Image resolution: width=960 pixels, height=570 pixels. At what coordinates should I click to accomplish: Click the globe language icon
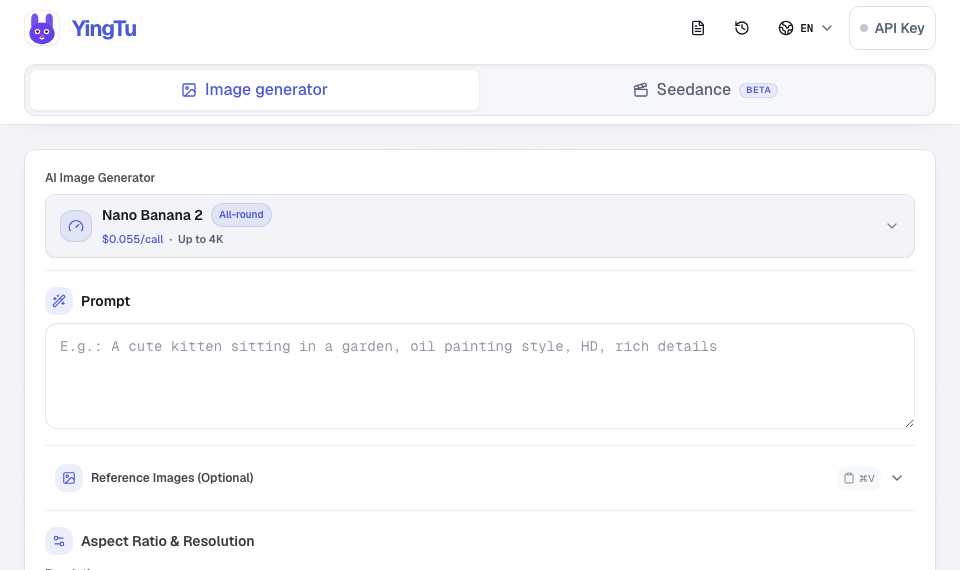pyautogui.click(x=786, y=28)
